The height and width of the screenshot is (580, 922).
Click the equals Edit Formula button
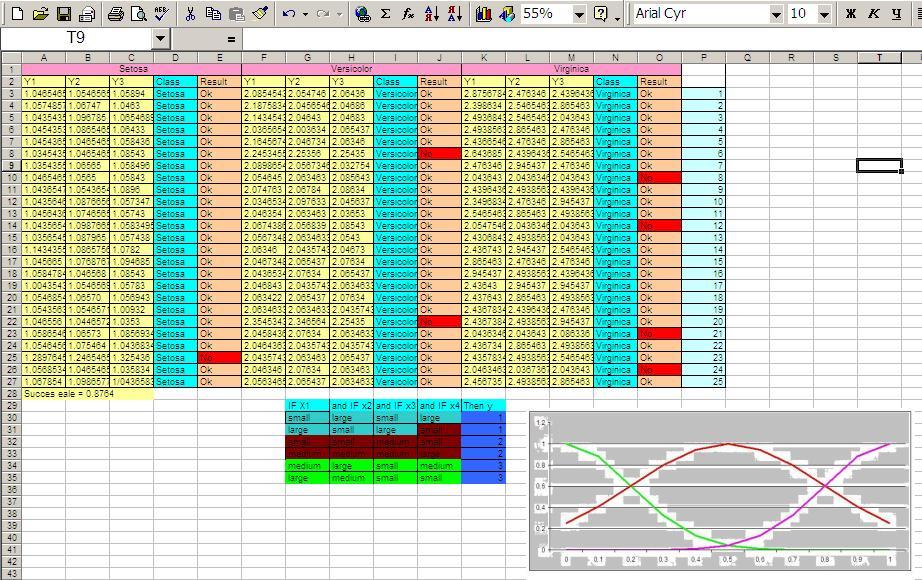click(x=232, y=38)
